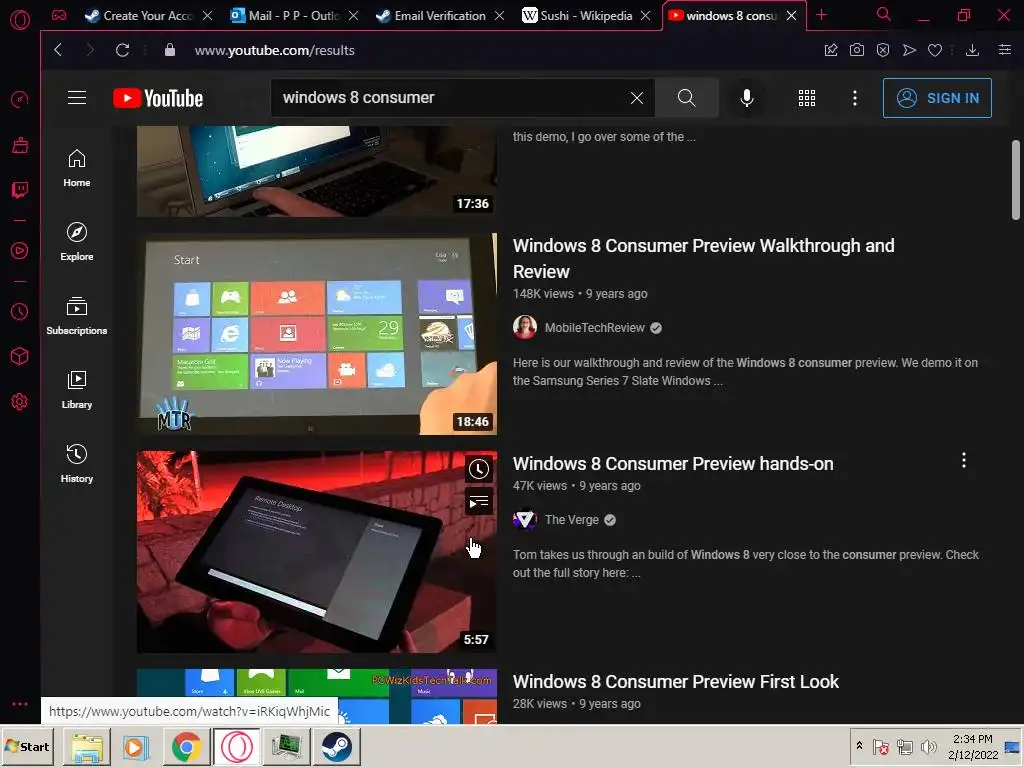Open Opera sidebar settings gear
Image resolution: width=1024 pixels, height=768 pixels.
pyautogui.click(x=20, y=402)
